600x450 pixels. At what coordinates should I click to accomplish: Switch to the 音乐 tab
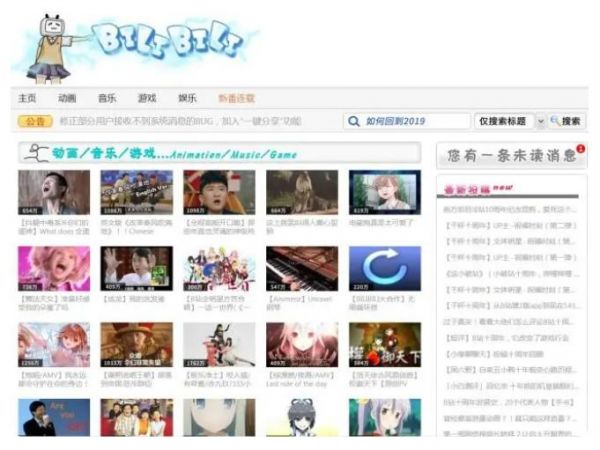pyautogui.click(x=107, y=98)
